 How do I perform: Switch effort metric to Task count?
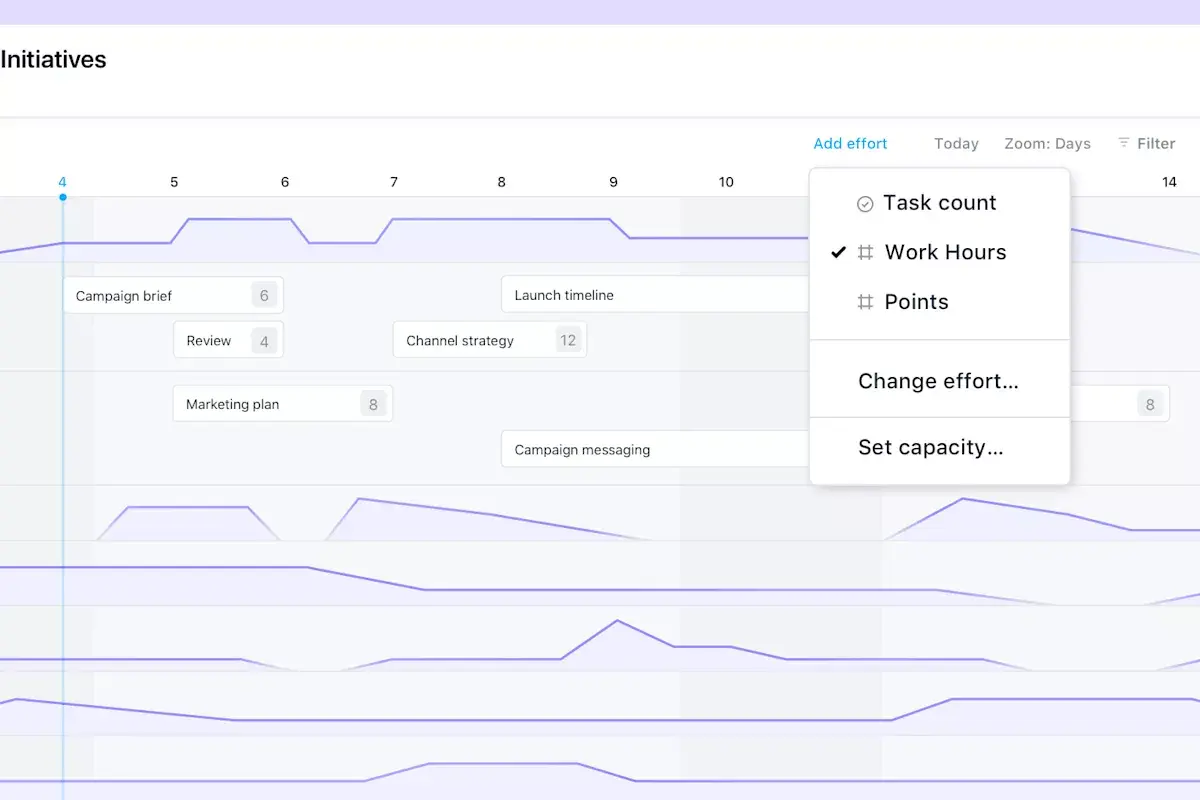pos(940,203)
